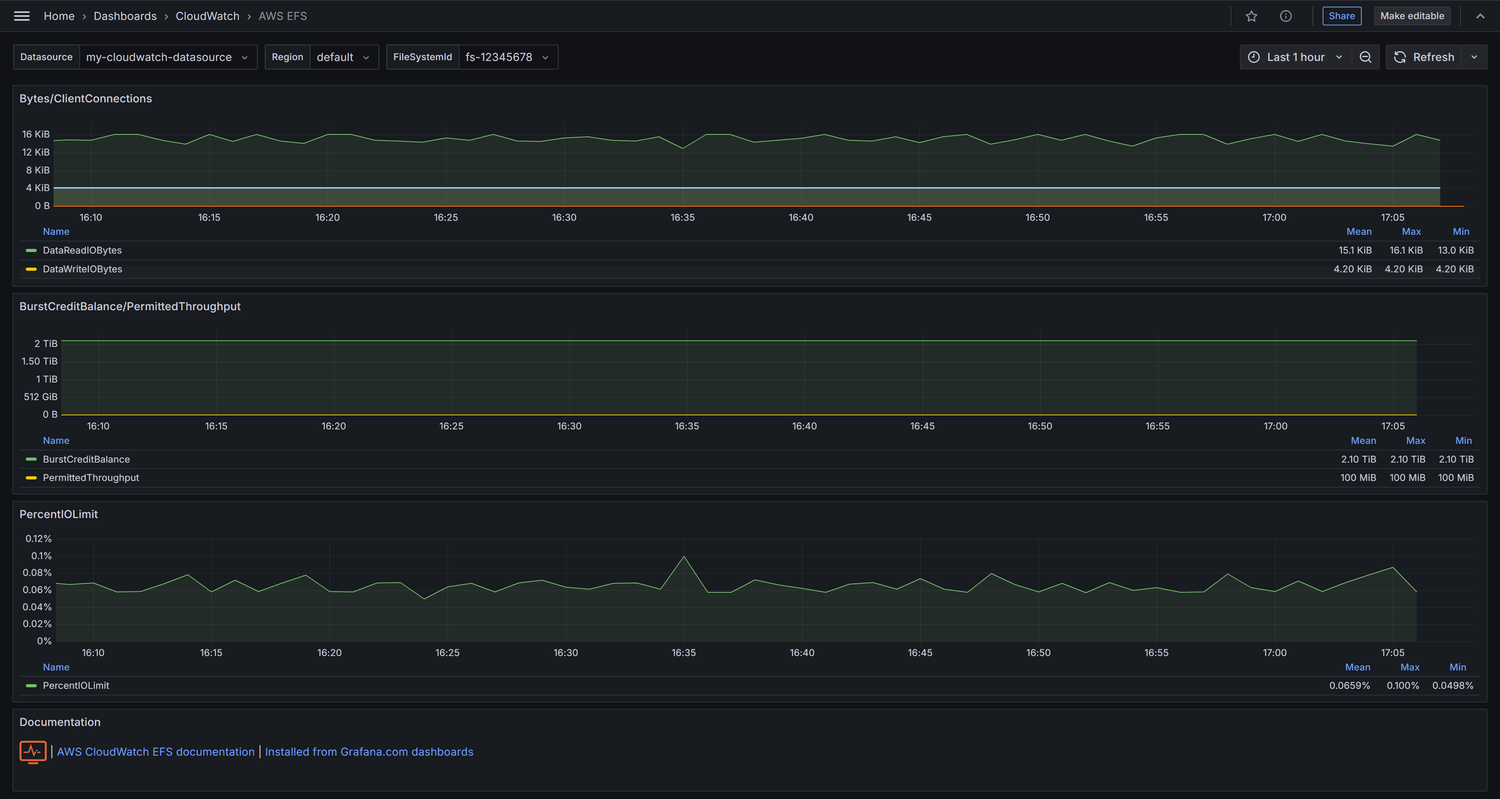Click the DataWriteIOBytes yellow color swatch
This screenshot has width=1500, height=799.
31,269
